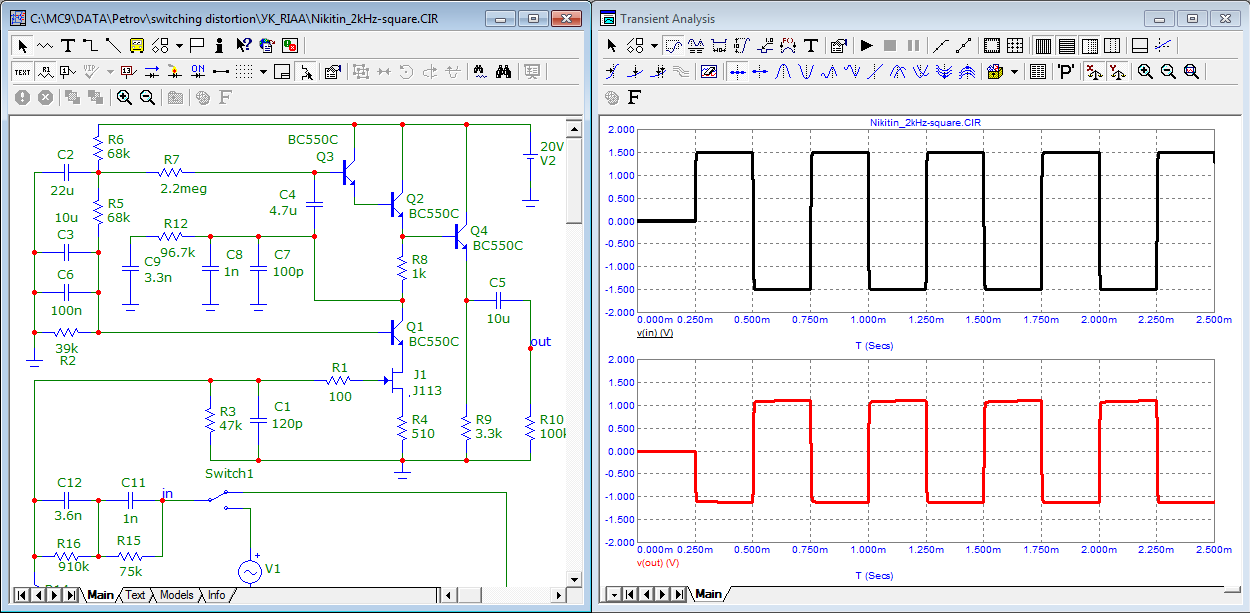
Task: Zoom in on the schematic
Action: tap(124, 97)
